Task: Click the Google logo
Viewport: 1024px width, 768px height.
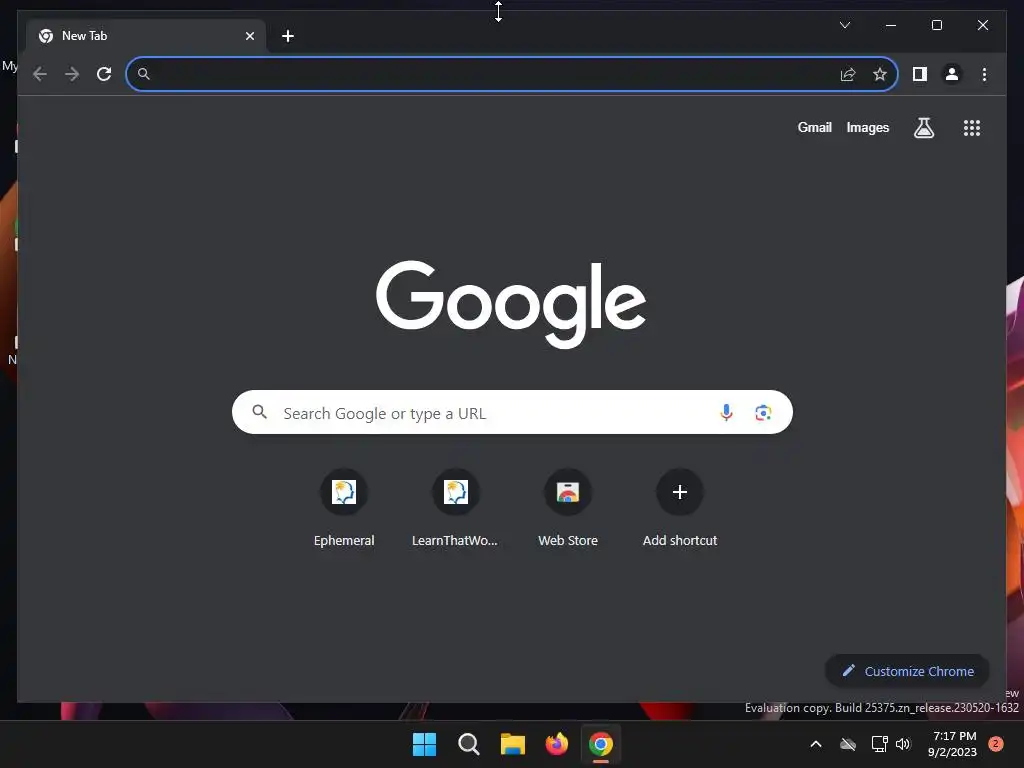Action: click(511, 304)
